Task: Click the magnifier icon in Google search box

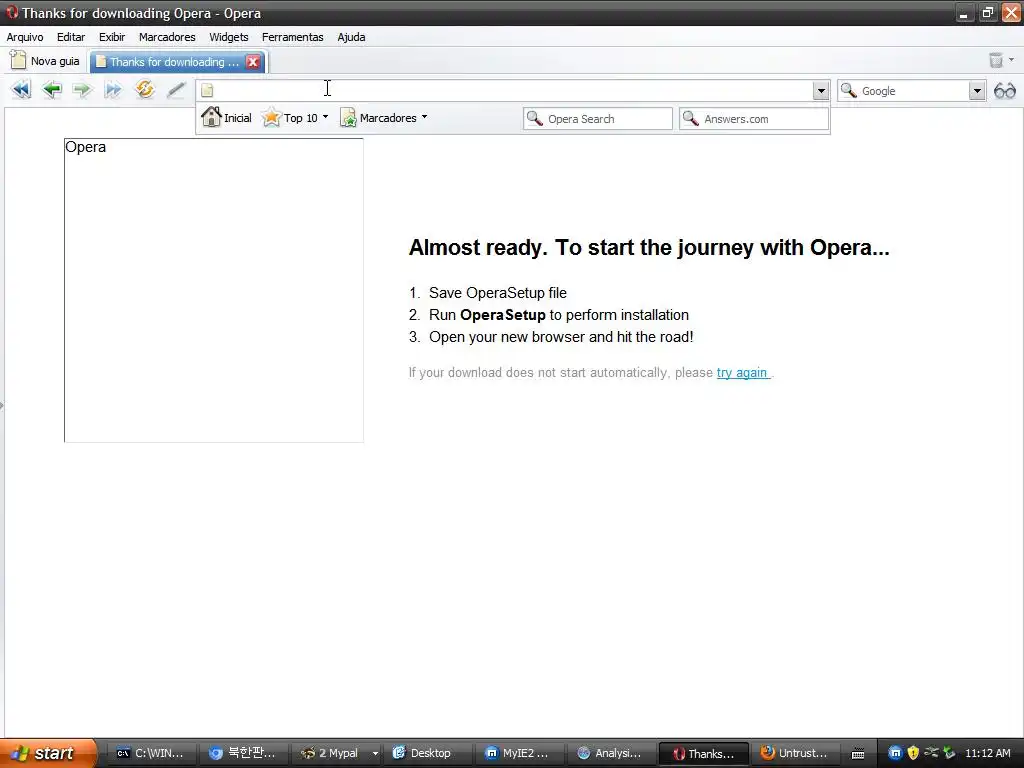Action: tap(848, 90)
